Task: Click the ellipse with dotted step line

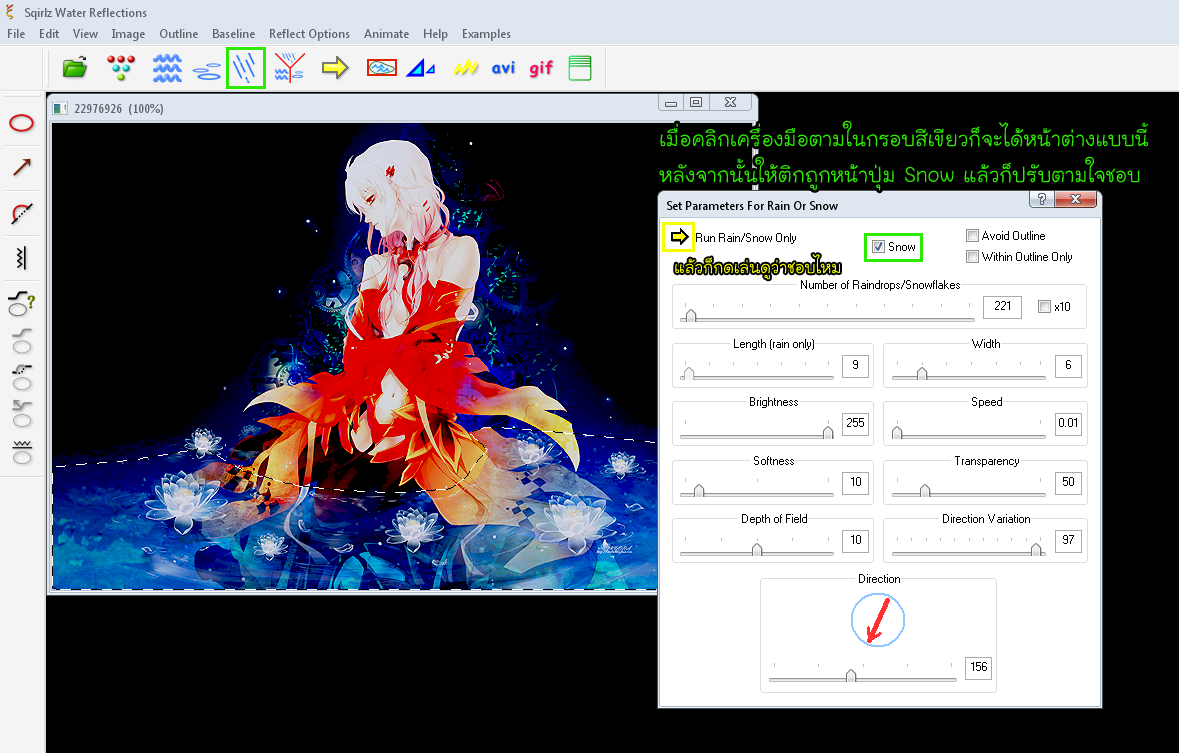Action: tap(22, 378)
